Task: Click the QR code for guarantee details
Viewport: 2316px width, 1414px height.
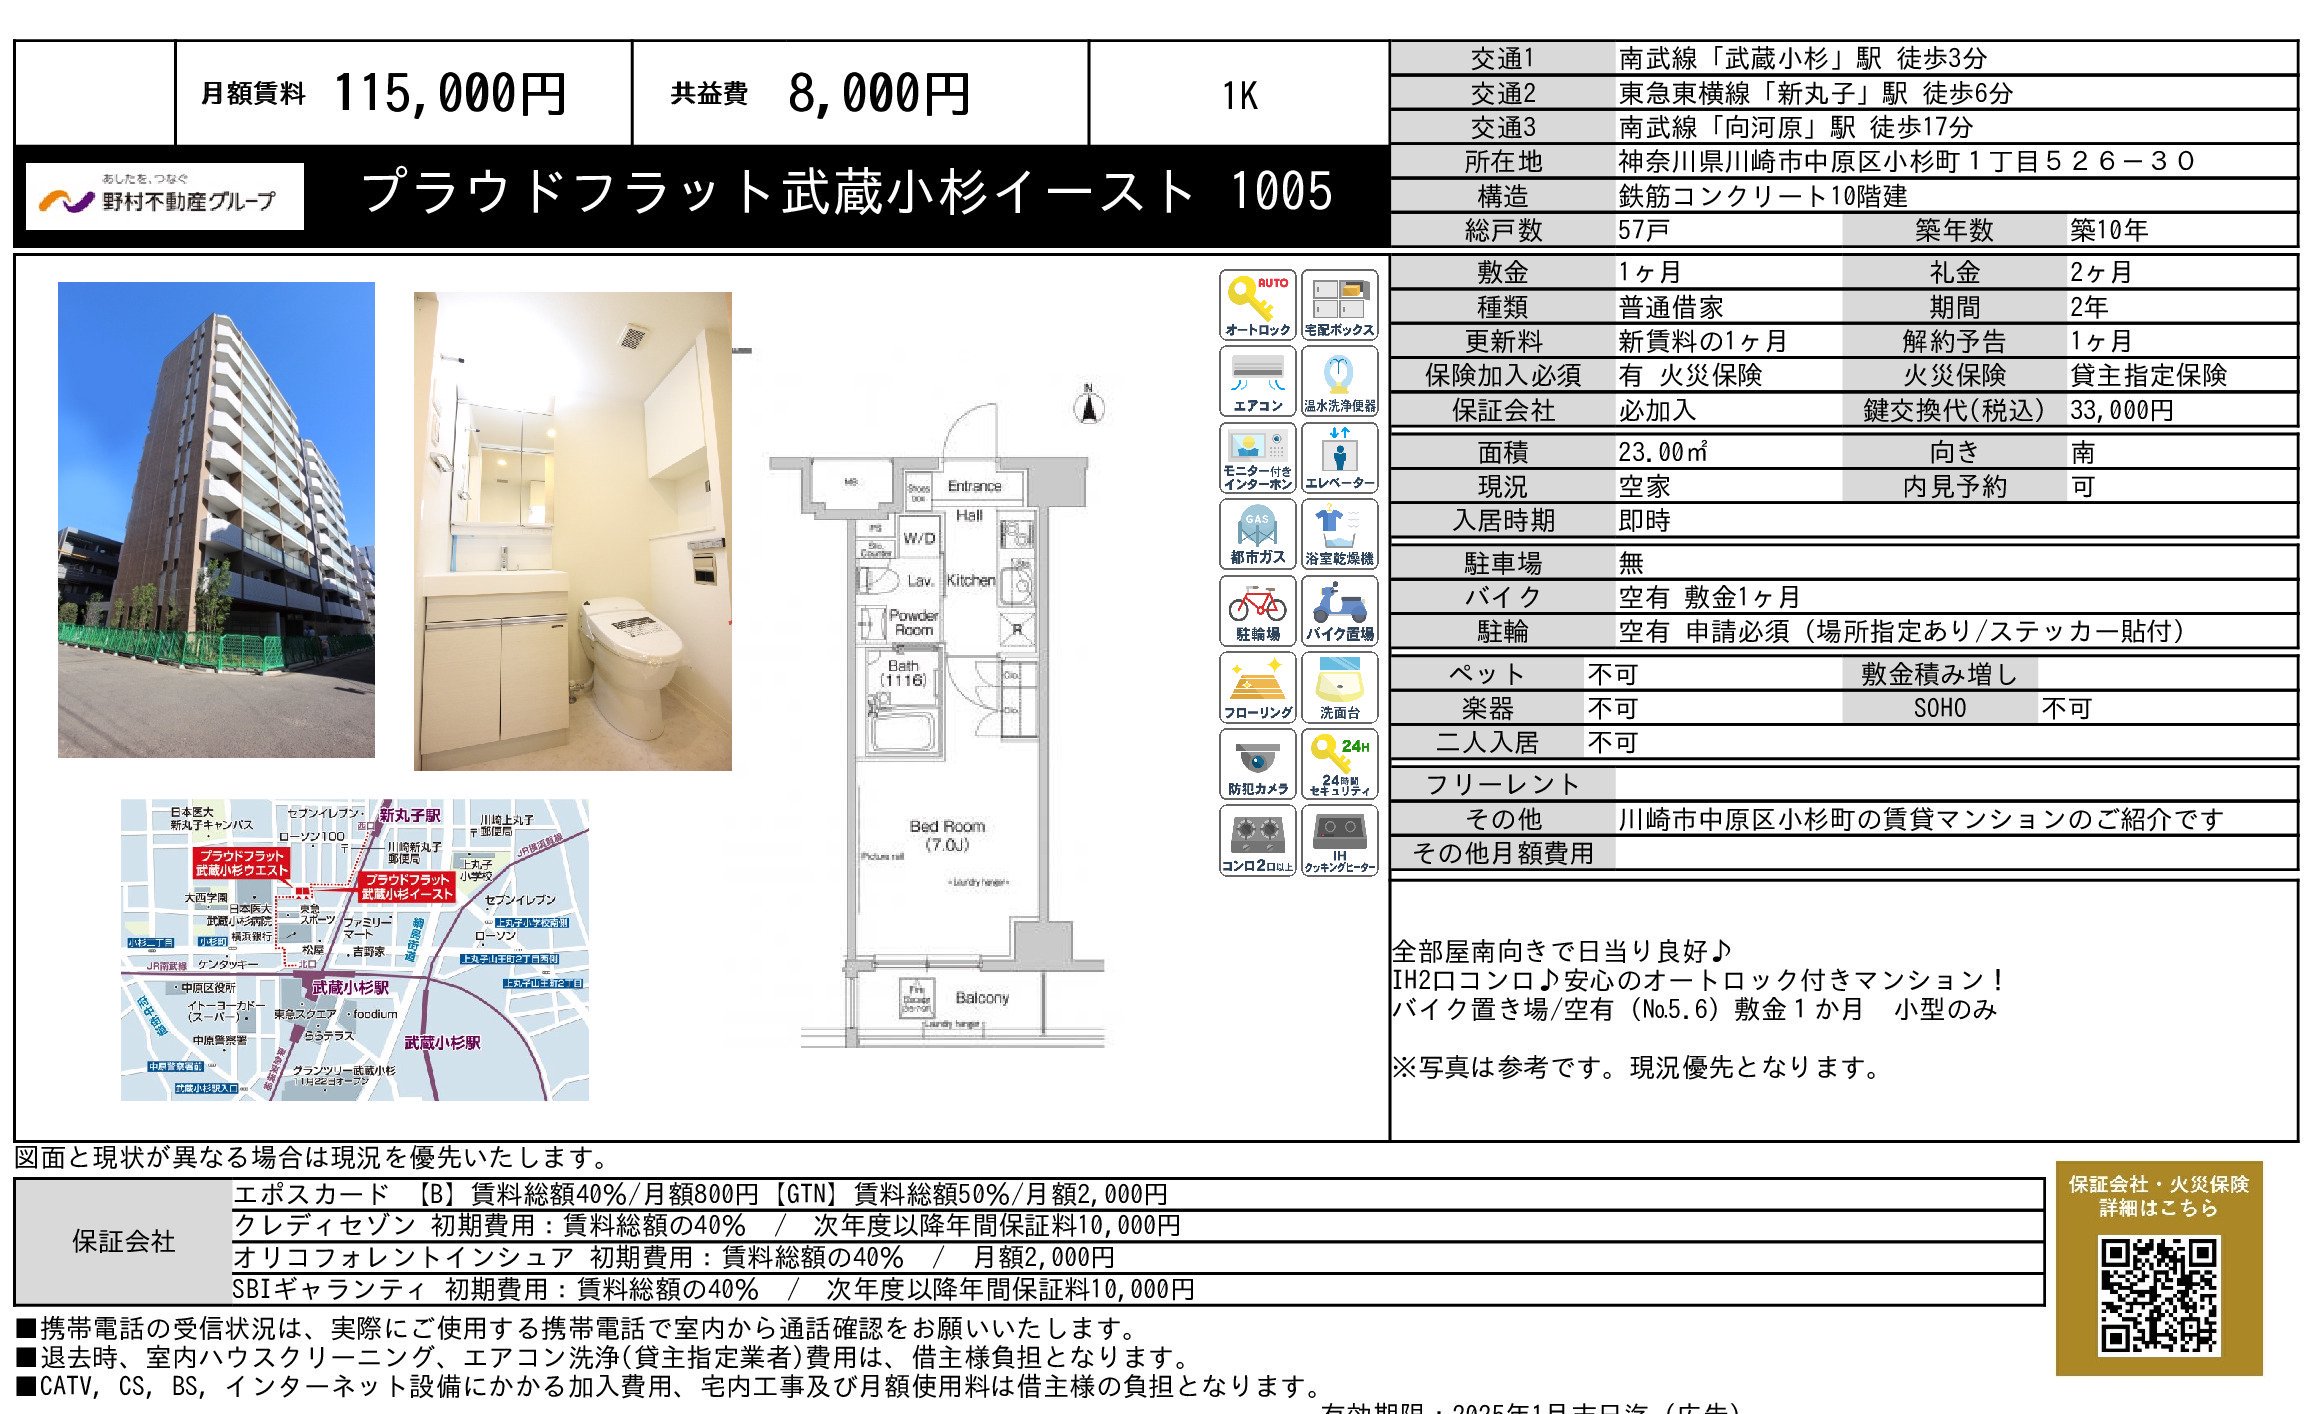Action: pos(2159,1294)
